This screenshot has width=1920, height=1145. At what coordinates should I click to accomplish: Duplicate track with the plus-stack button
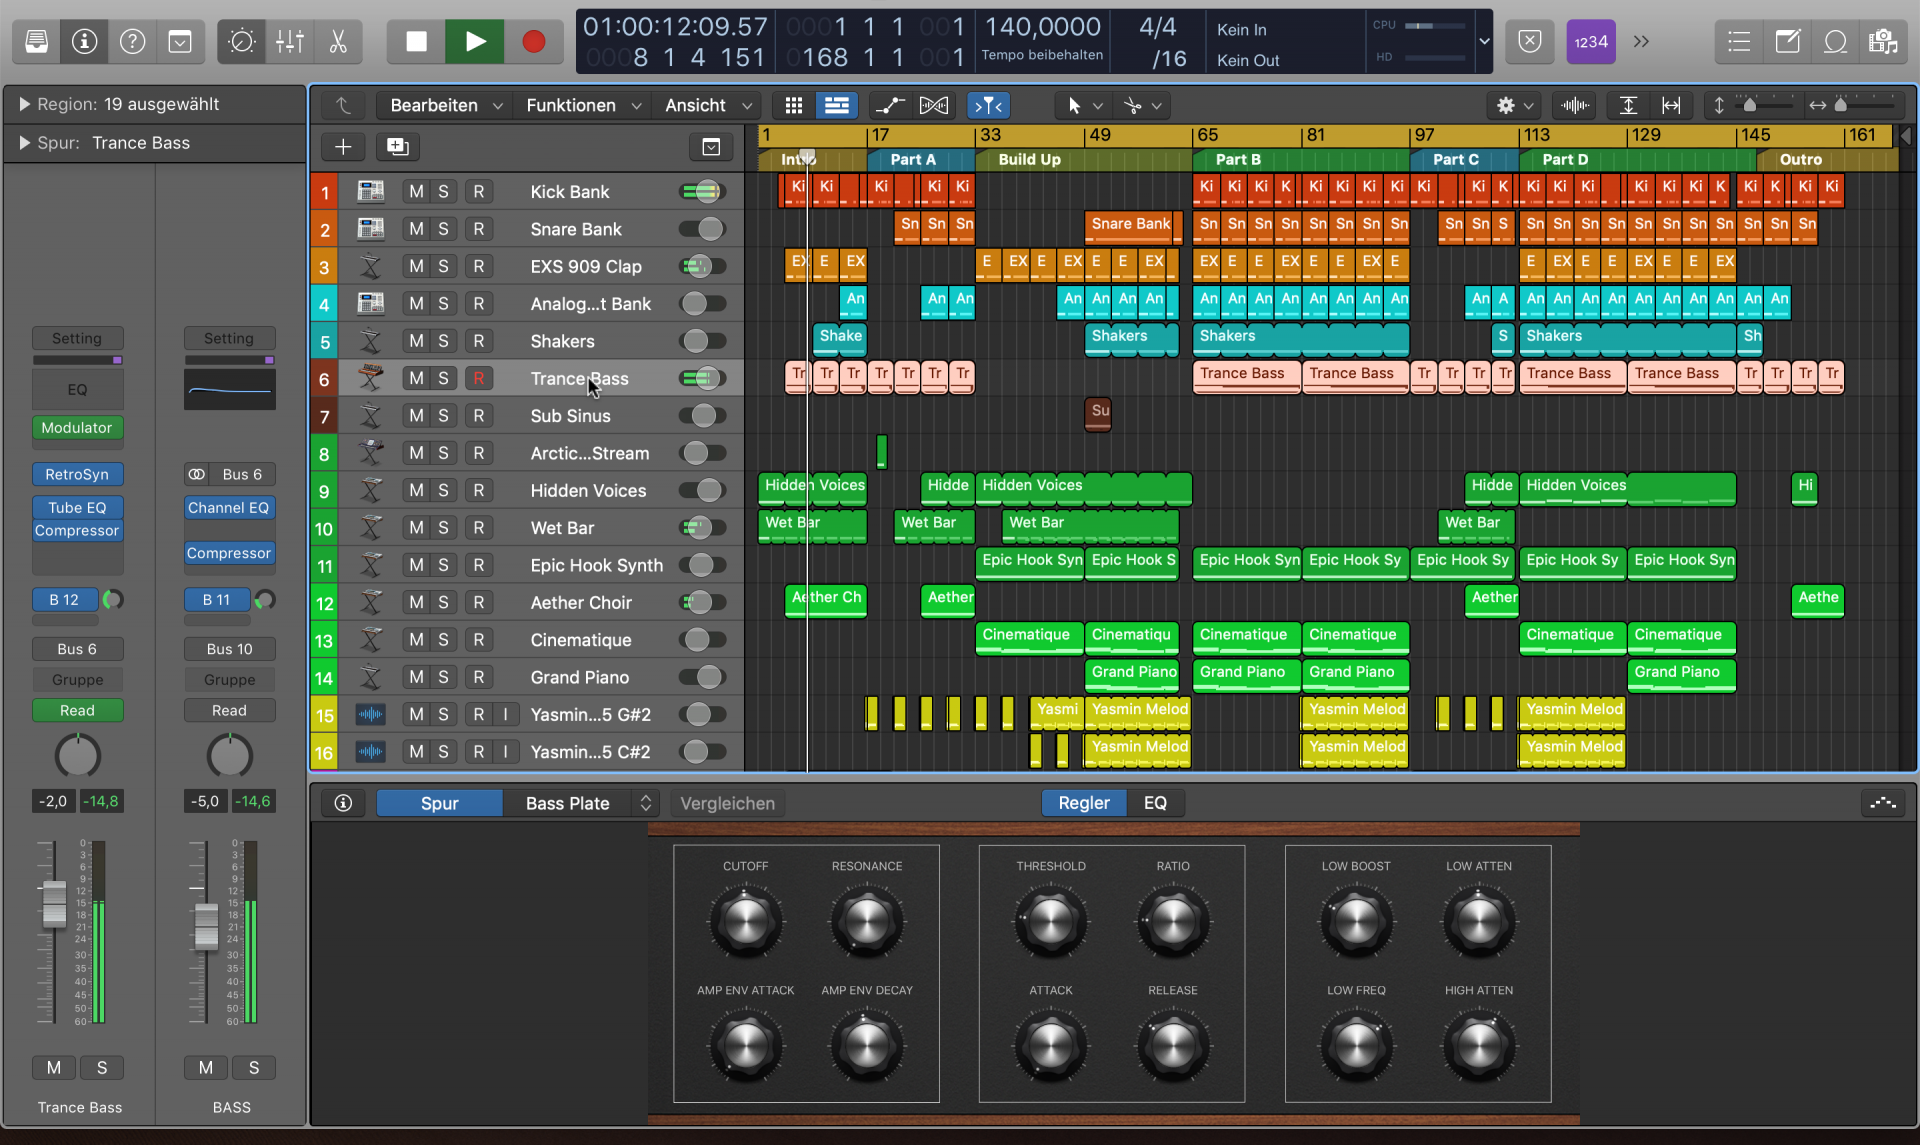[397, 147]
